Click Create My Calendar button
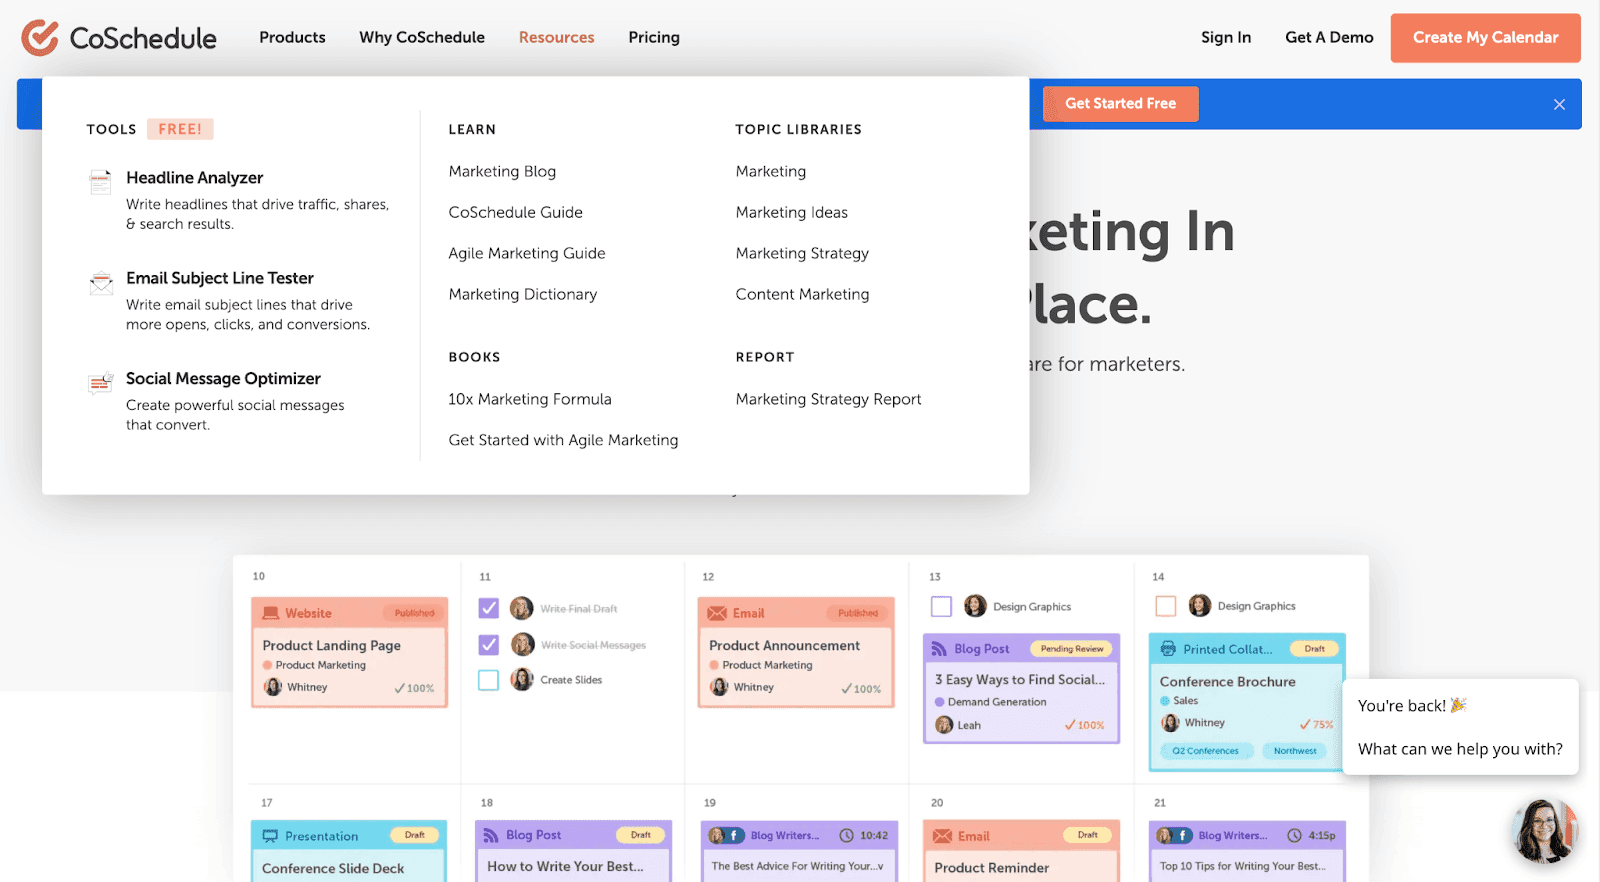Screen dimensions: 1600x882 (1485, 38)
